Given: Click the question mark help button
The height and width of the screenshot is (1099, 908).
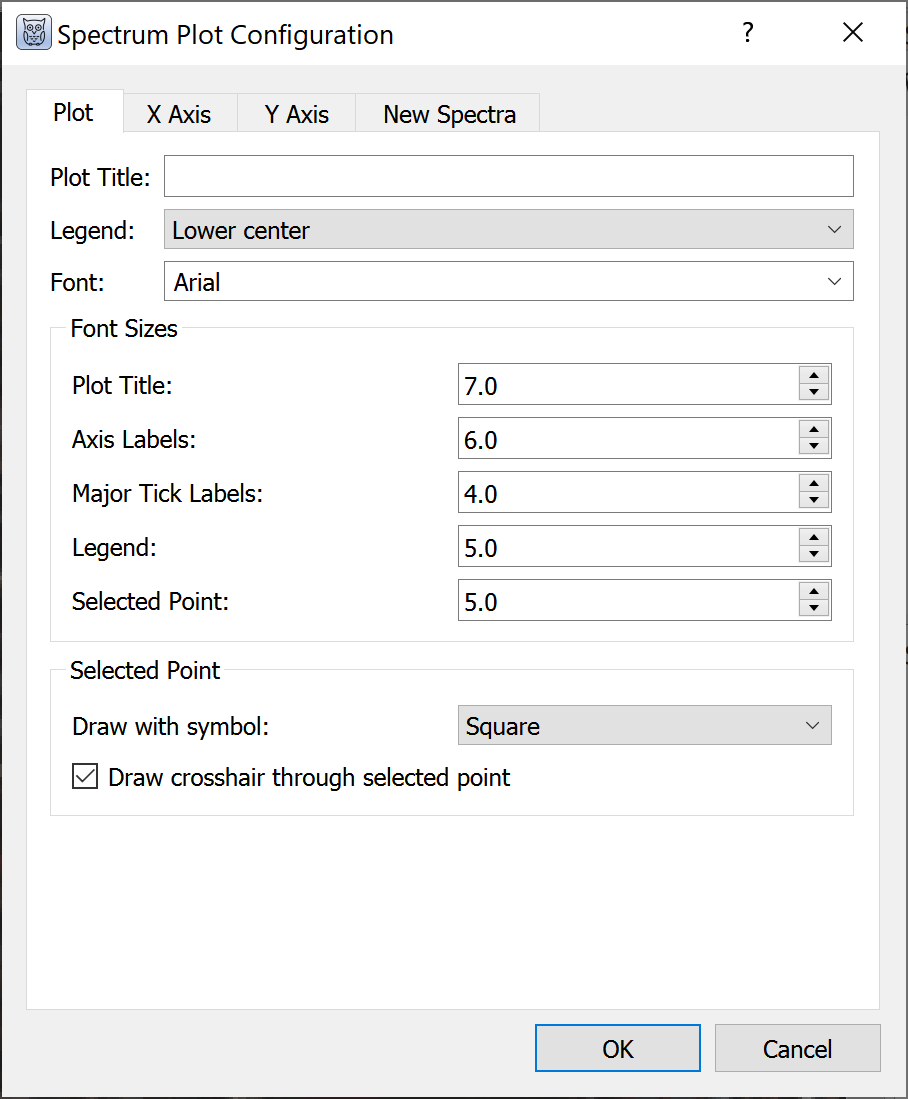Looking at the screenshot, I should (747, 33).
